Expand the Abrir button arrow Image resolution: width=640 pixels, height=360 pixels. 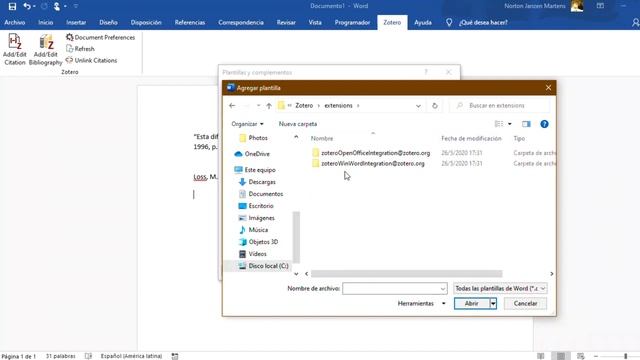tap(493, 303)
